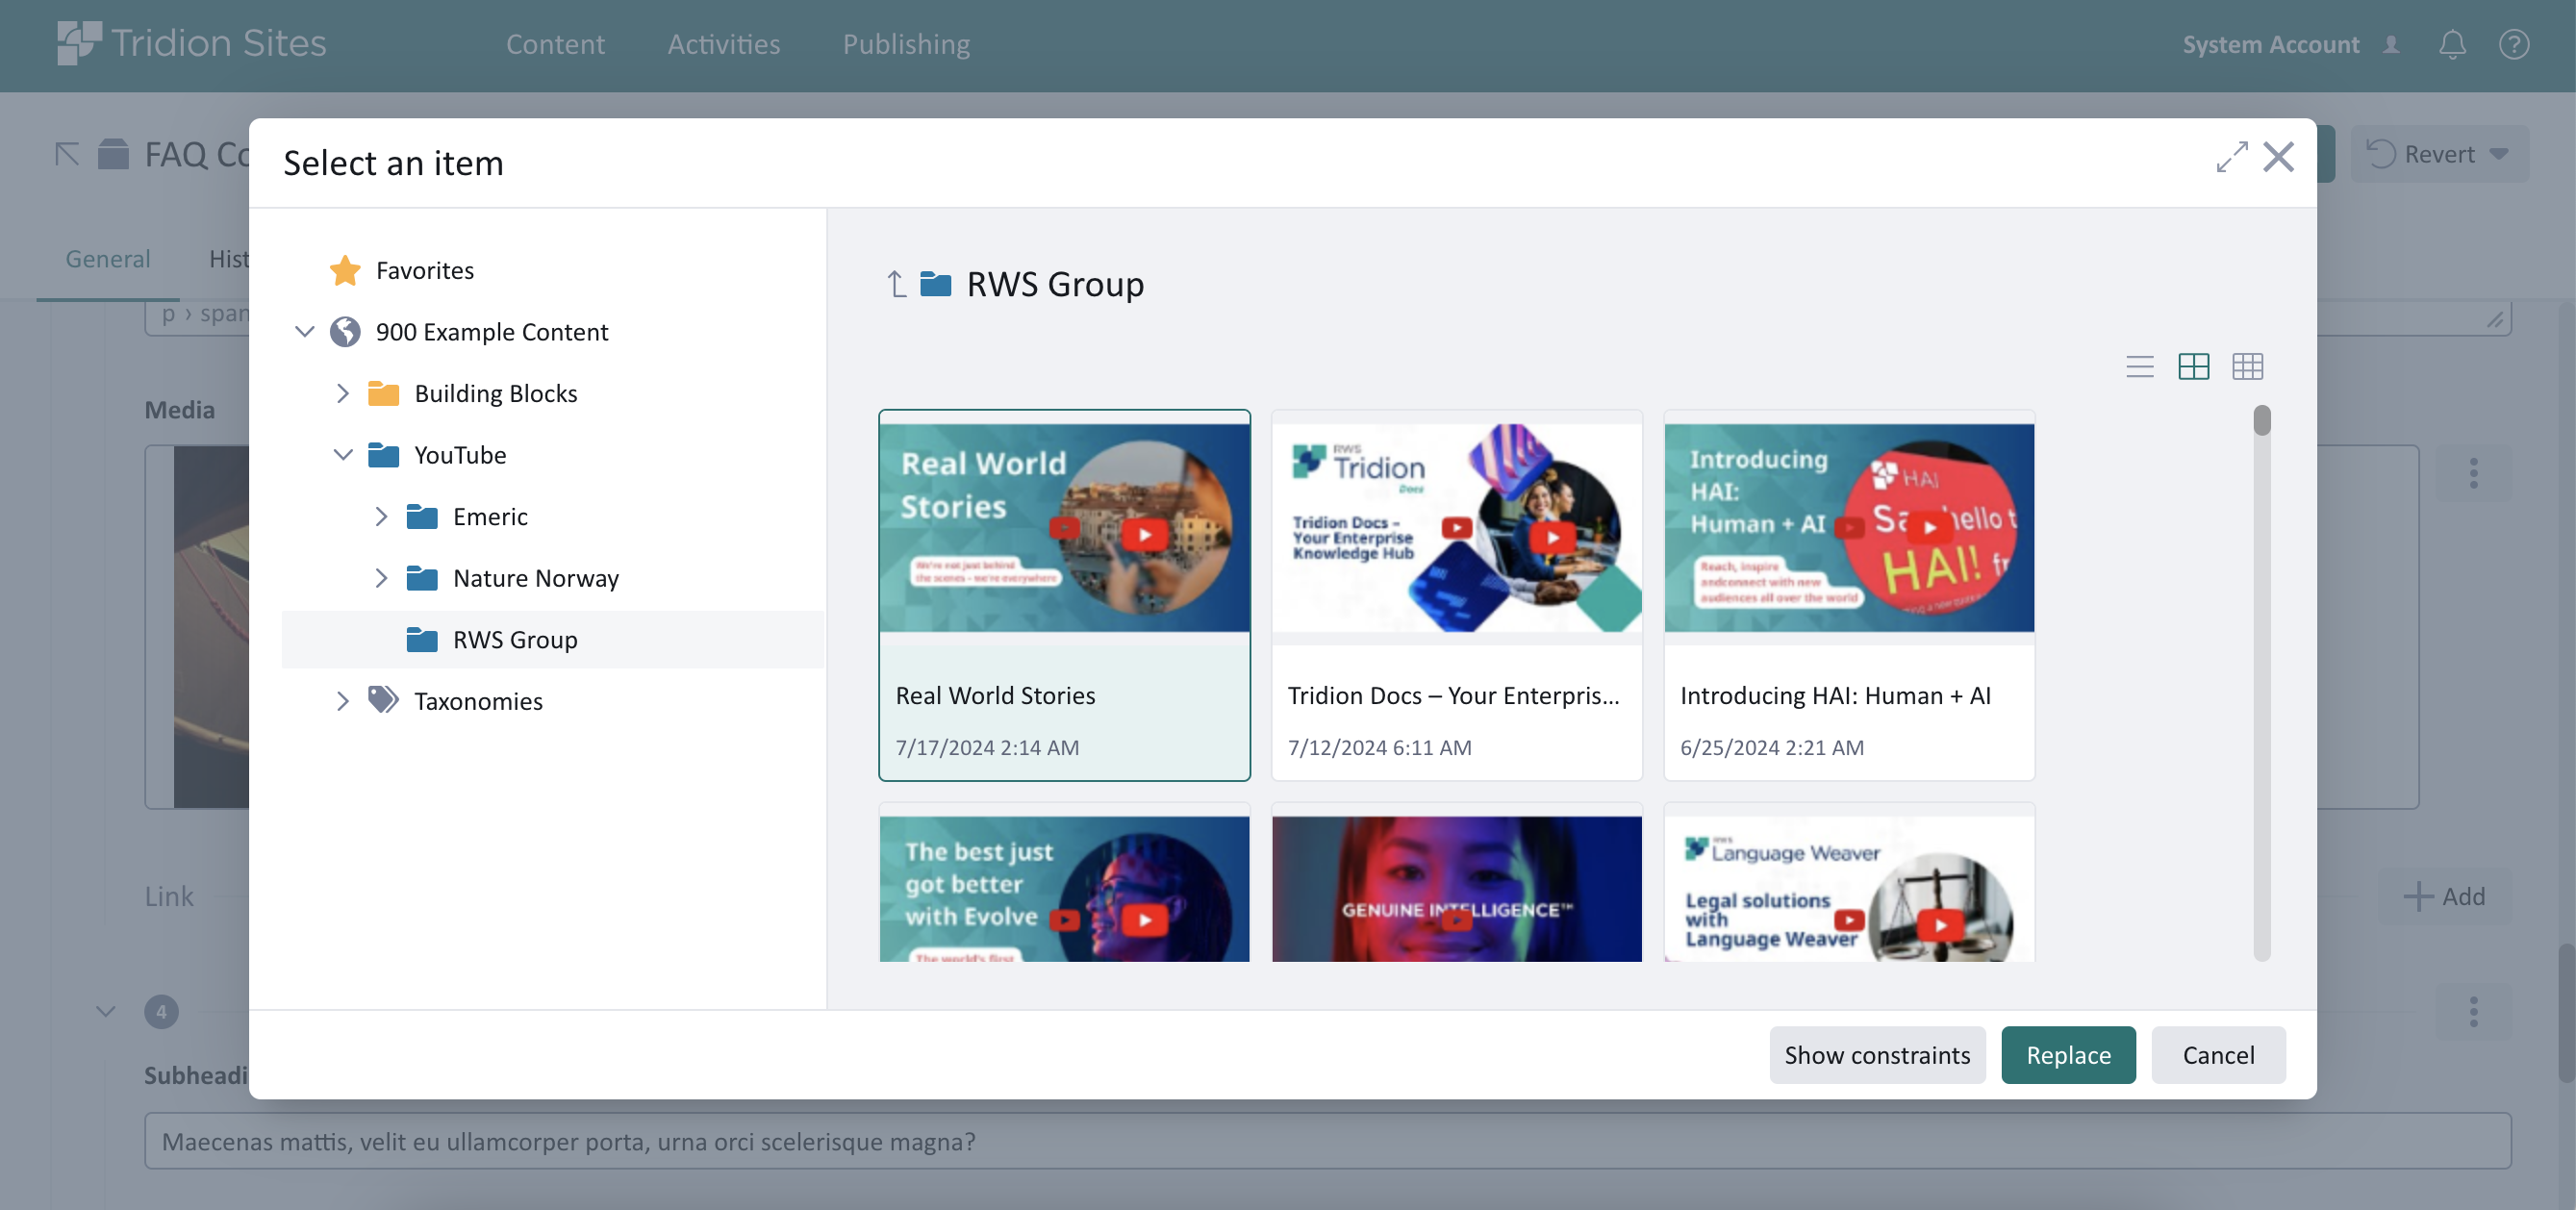This screenshot has width=2576, height=1210.
Task: Expand the Building Blocks folder
Action: (x=342, y=393)
